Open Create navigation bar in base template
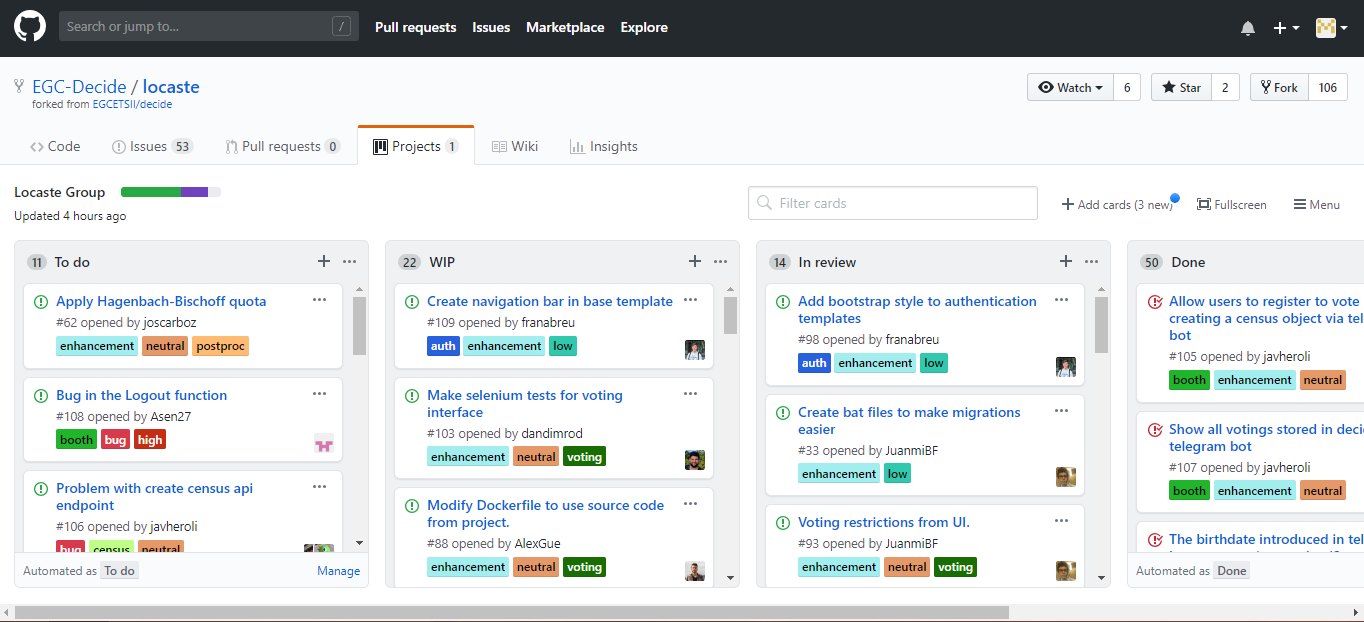Image resolution: width=1364 pixels, height=622 pixels. [550, 301]
